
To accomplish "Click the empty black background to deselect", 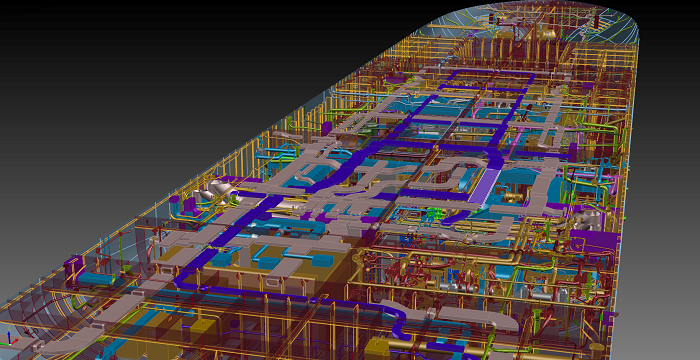I will (x=134, y=67).
